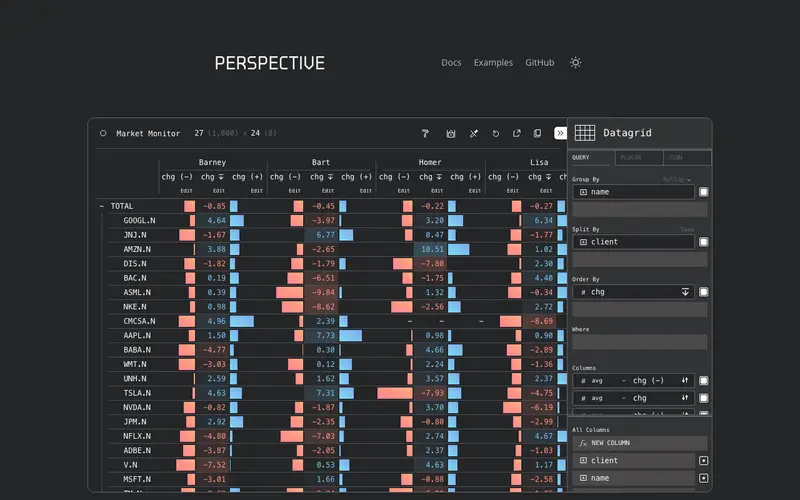
Task: Click the status circle beside Market Monitor
Action: click(103, 133)
